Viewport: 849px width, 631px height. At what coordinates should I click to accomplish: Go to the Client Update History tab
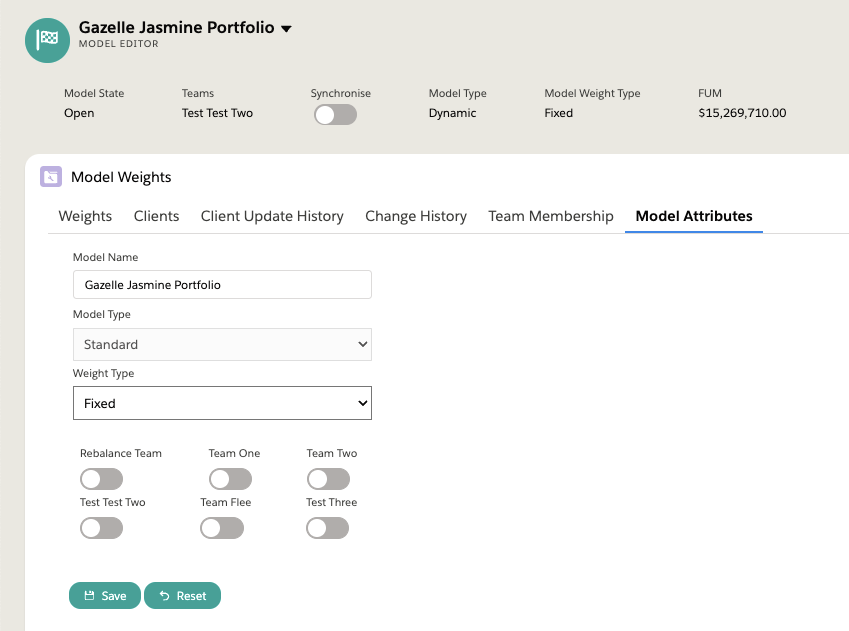pyautogui.click(x=272, y=216)
